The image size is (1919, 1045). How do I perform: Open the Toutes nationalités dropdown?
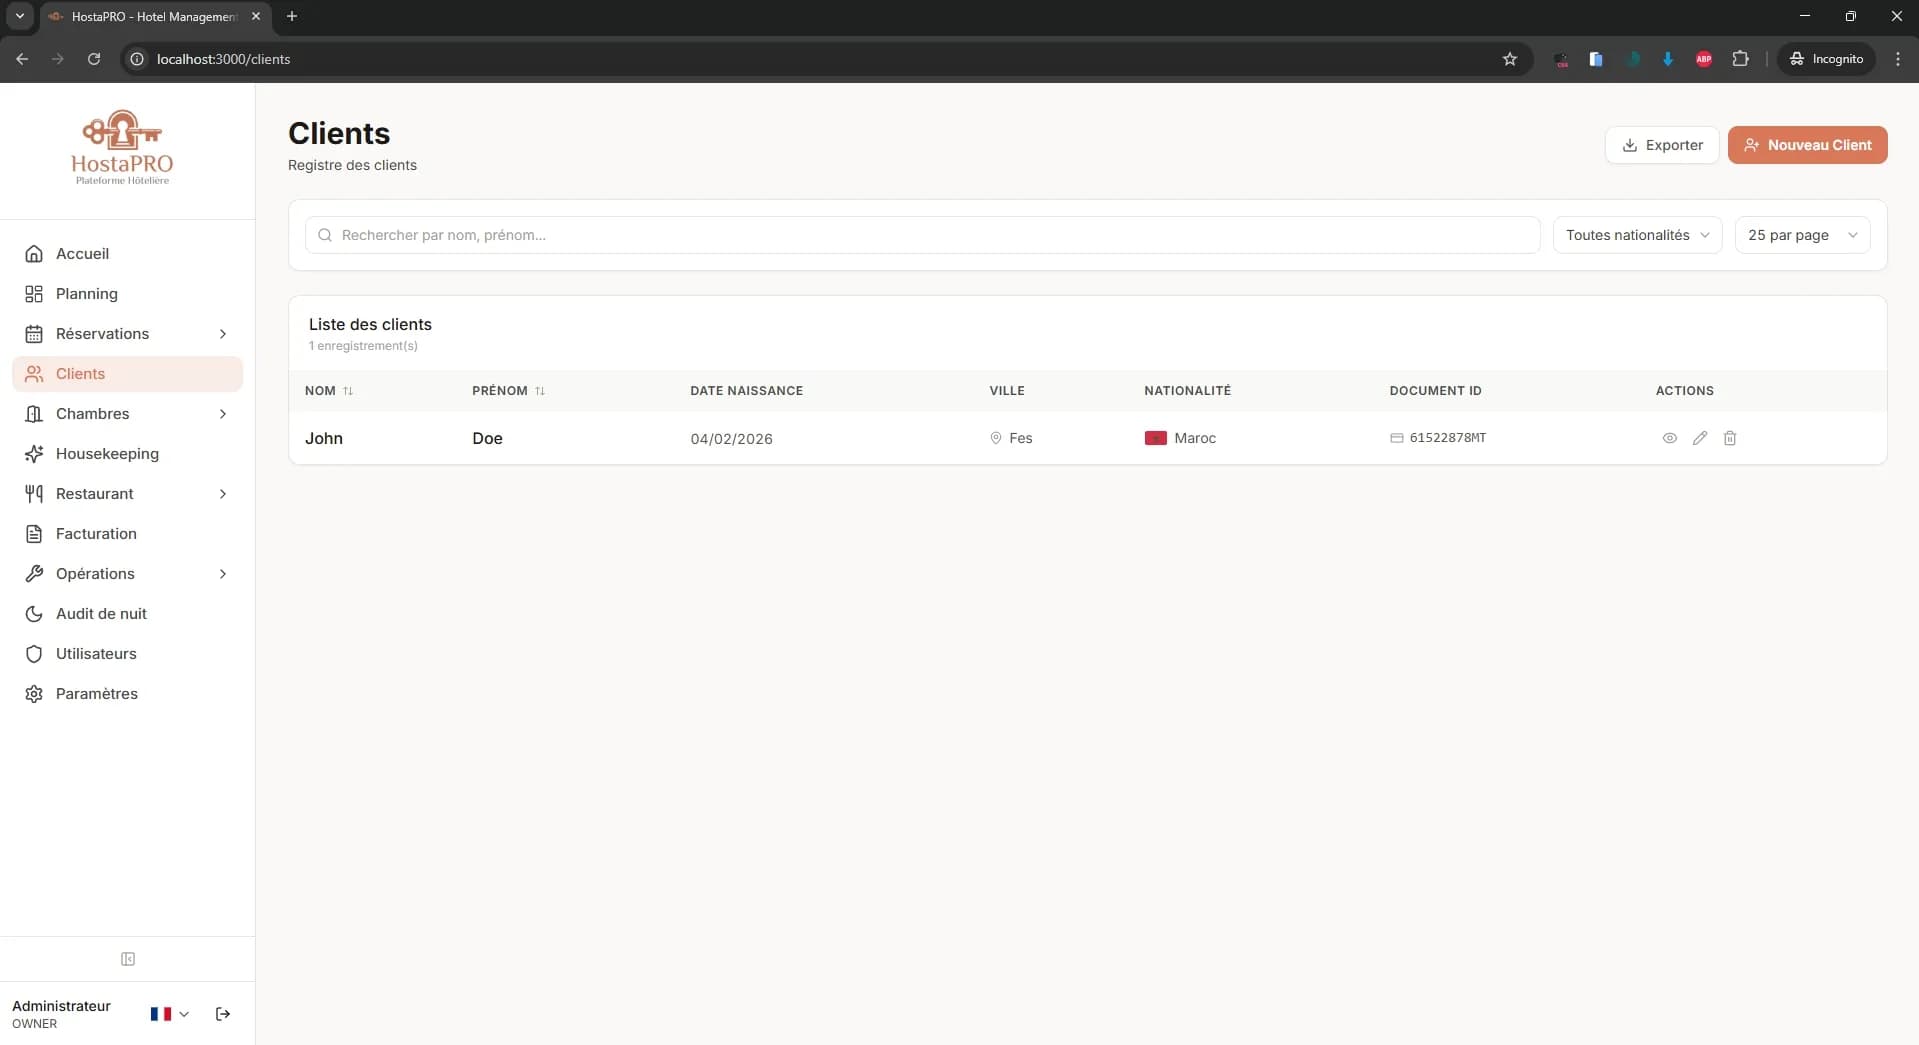1637,234
